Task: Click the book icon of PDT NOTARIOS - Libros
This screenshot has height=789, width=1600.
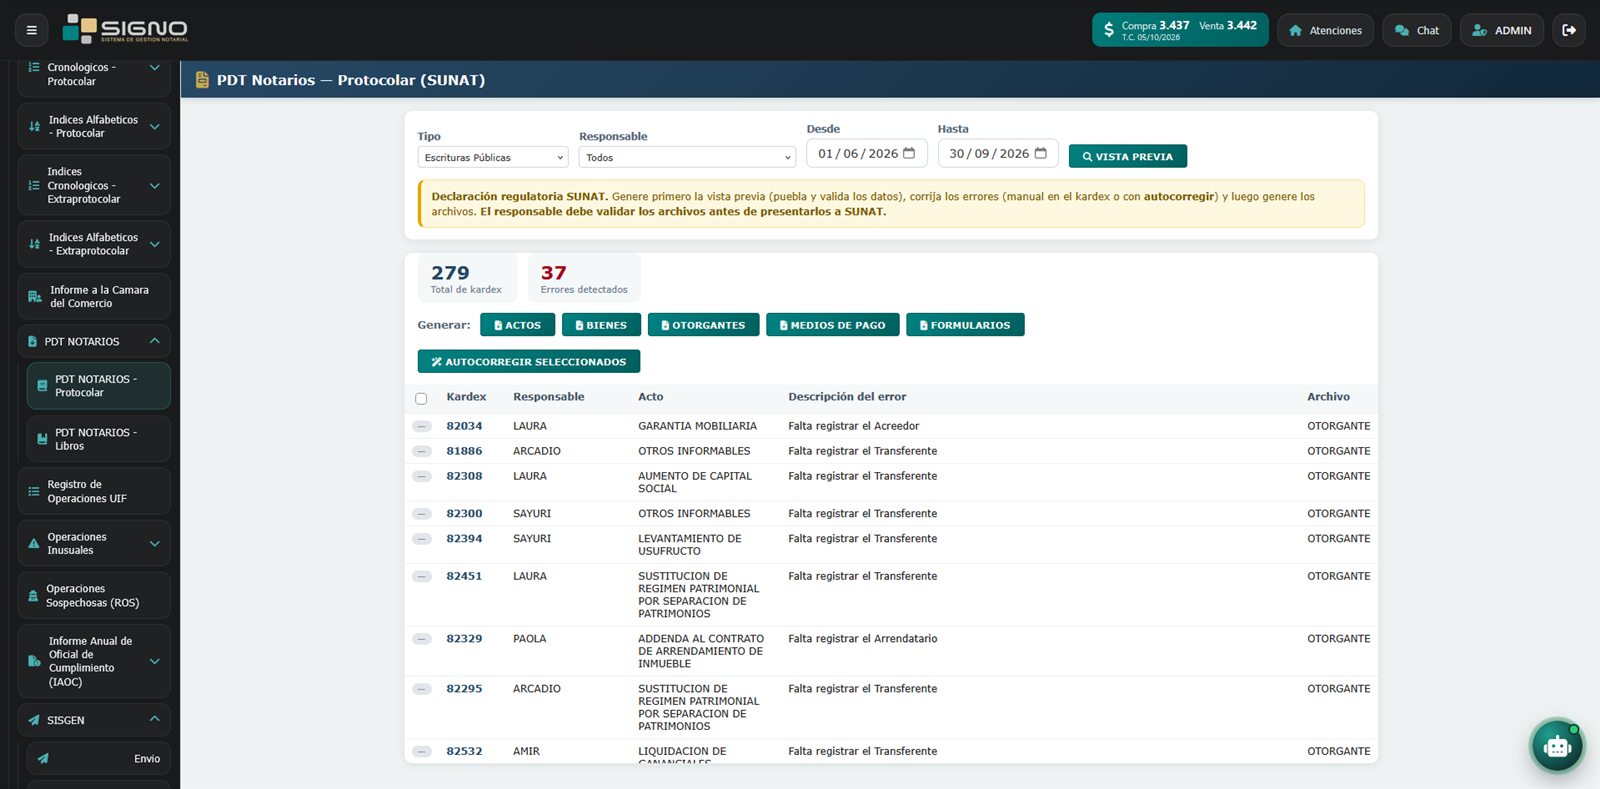Action: (x=42, y=439)
